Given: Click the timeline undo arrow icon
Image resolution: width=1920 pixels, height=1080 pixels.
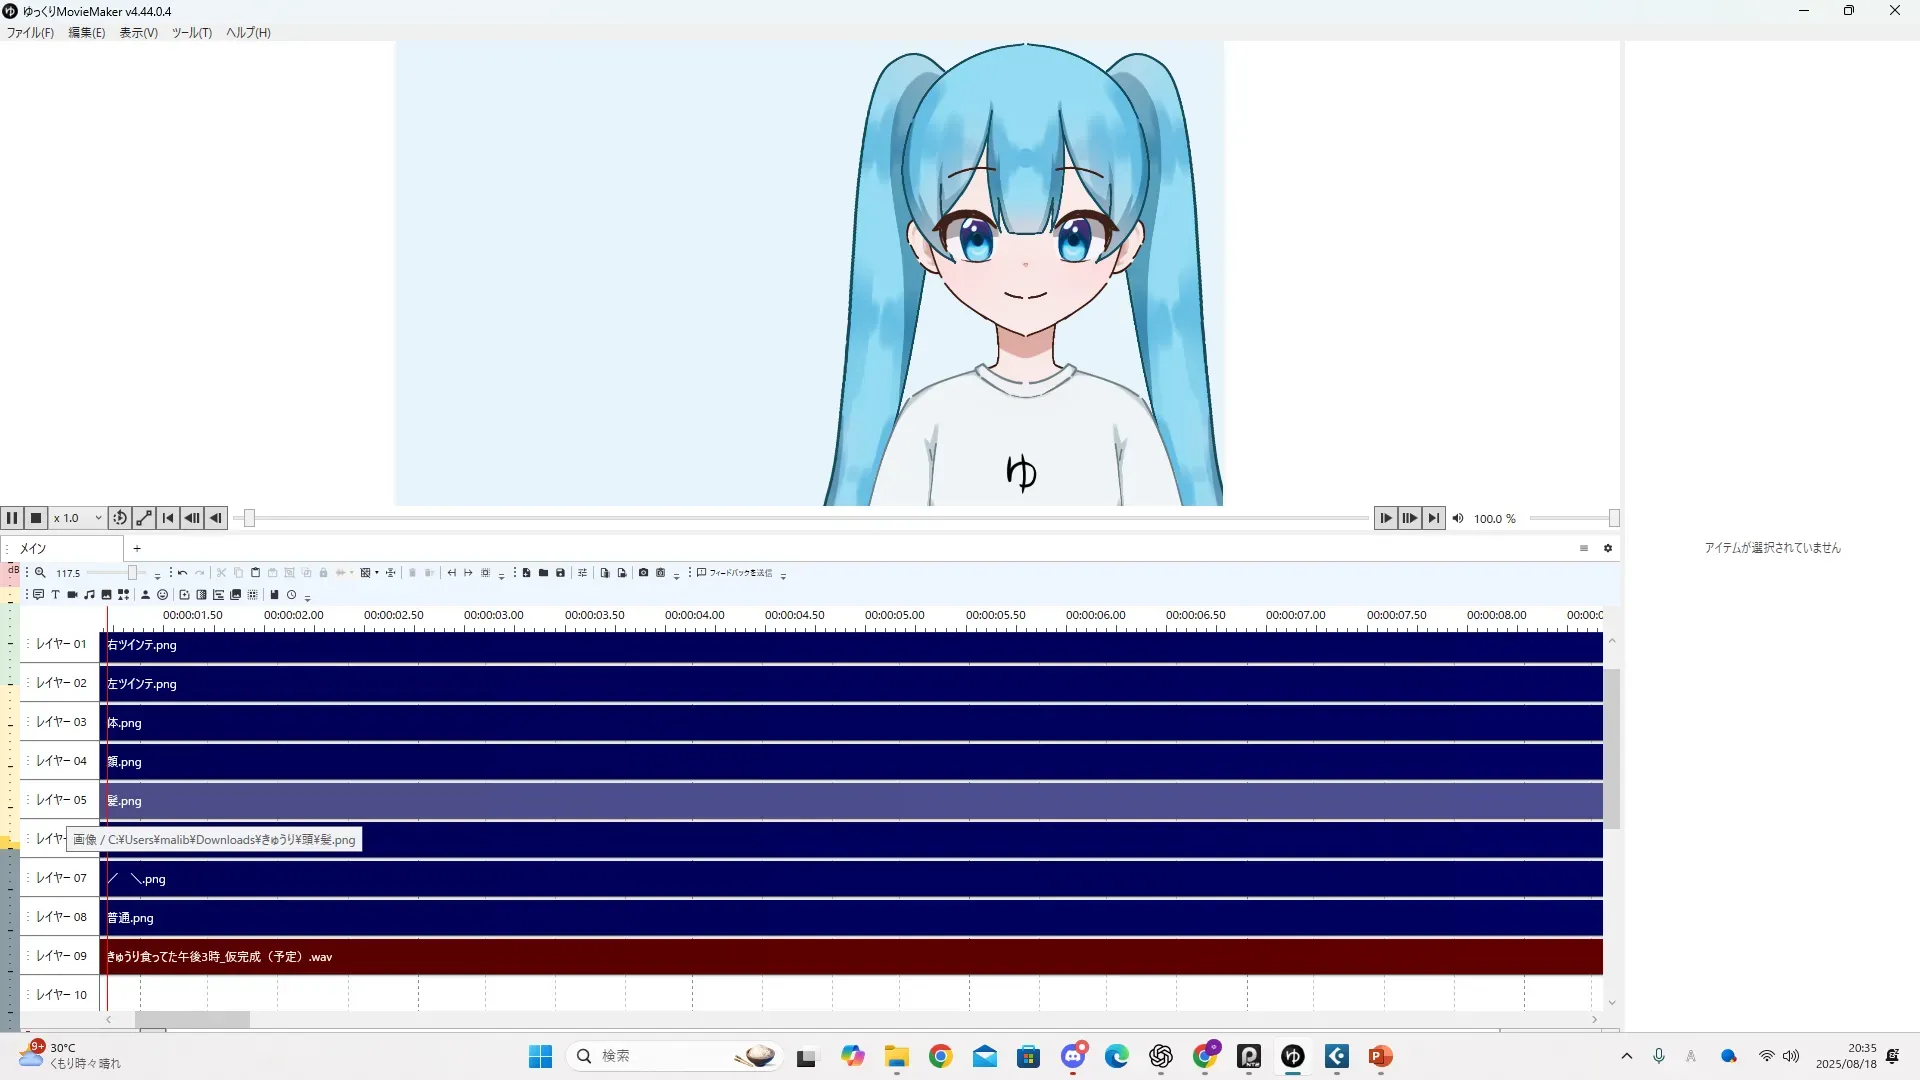Looking at the screenshot, I should (182, 573).
